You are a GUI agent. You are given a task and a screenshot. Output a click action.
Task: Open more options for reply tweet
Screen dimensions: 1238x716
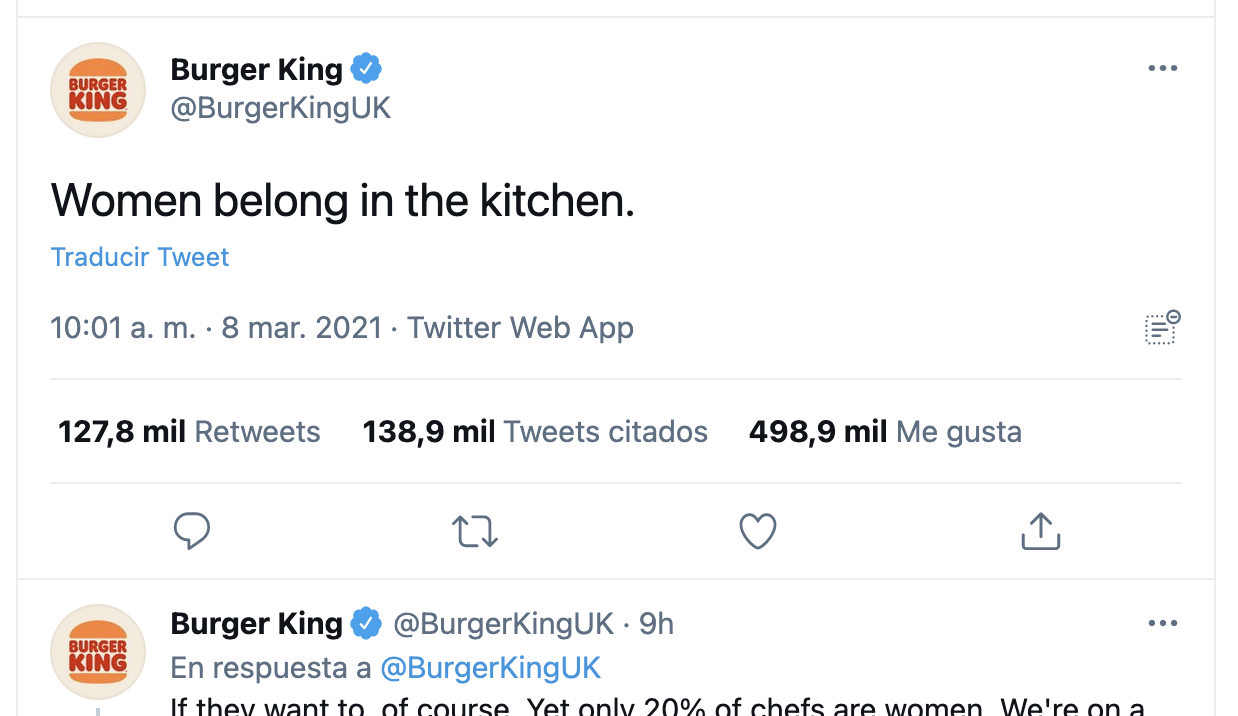pos(1162,624)
